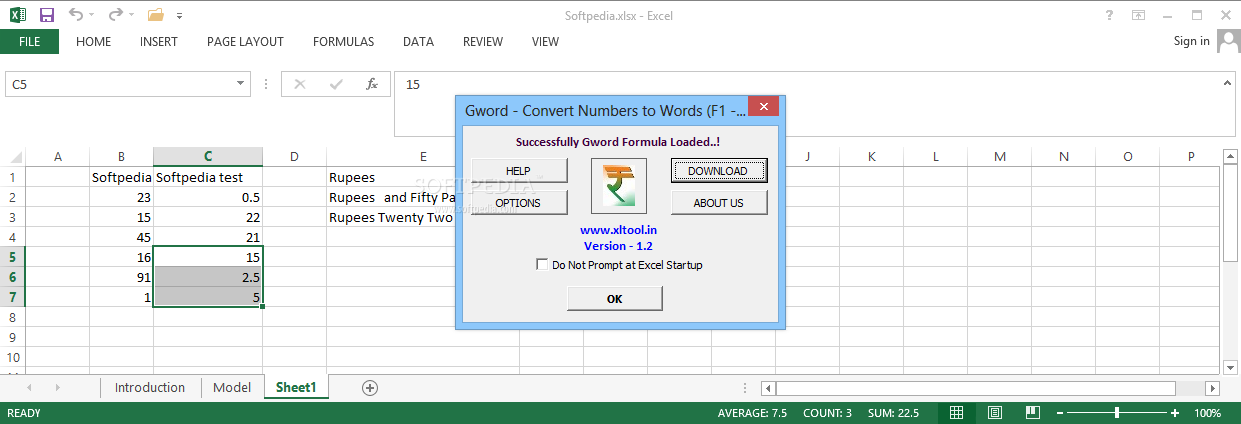Screen dimensions: 1241x424
Task: Click horizontal scrollbar right arrow
Action: (x=1213, y=388)
